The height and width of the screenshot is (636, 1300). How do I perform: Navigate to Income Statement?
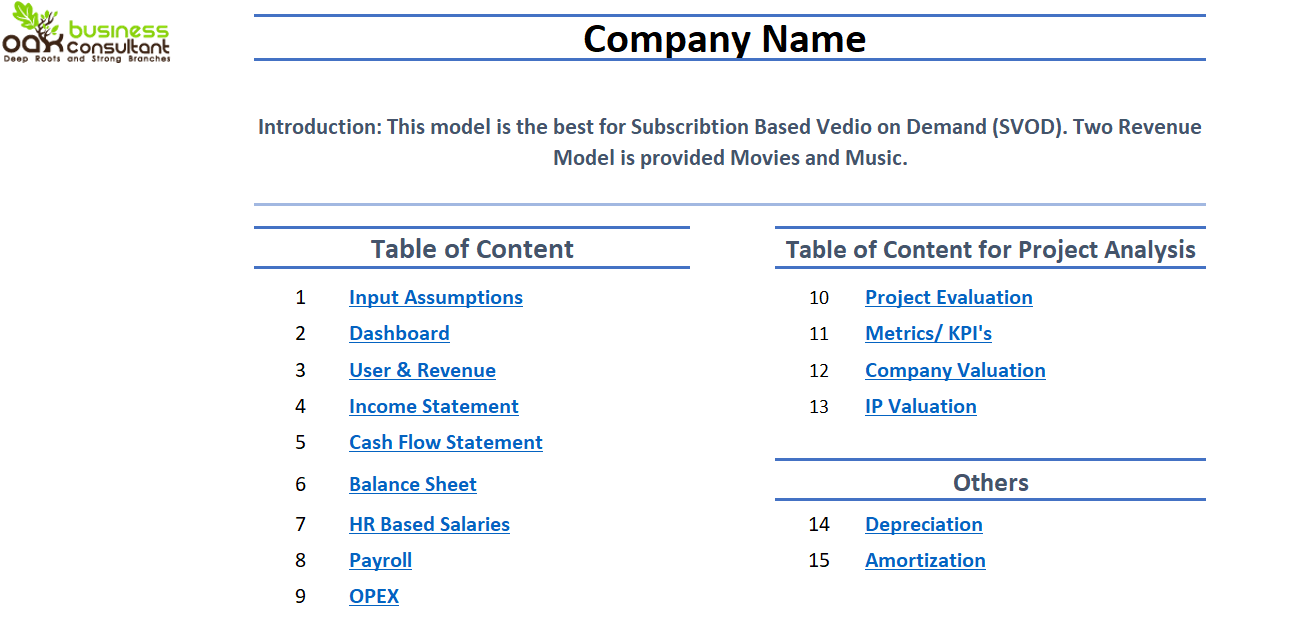click(434, 406)
